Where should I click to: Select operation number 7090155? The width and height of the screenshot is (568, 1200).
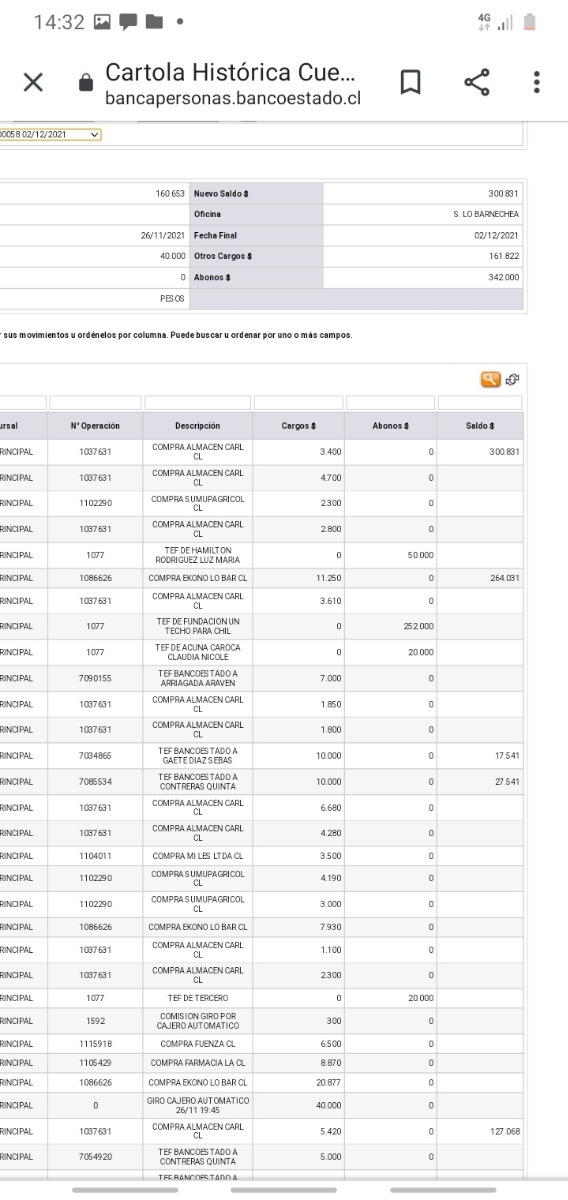point(95,677)
